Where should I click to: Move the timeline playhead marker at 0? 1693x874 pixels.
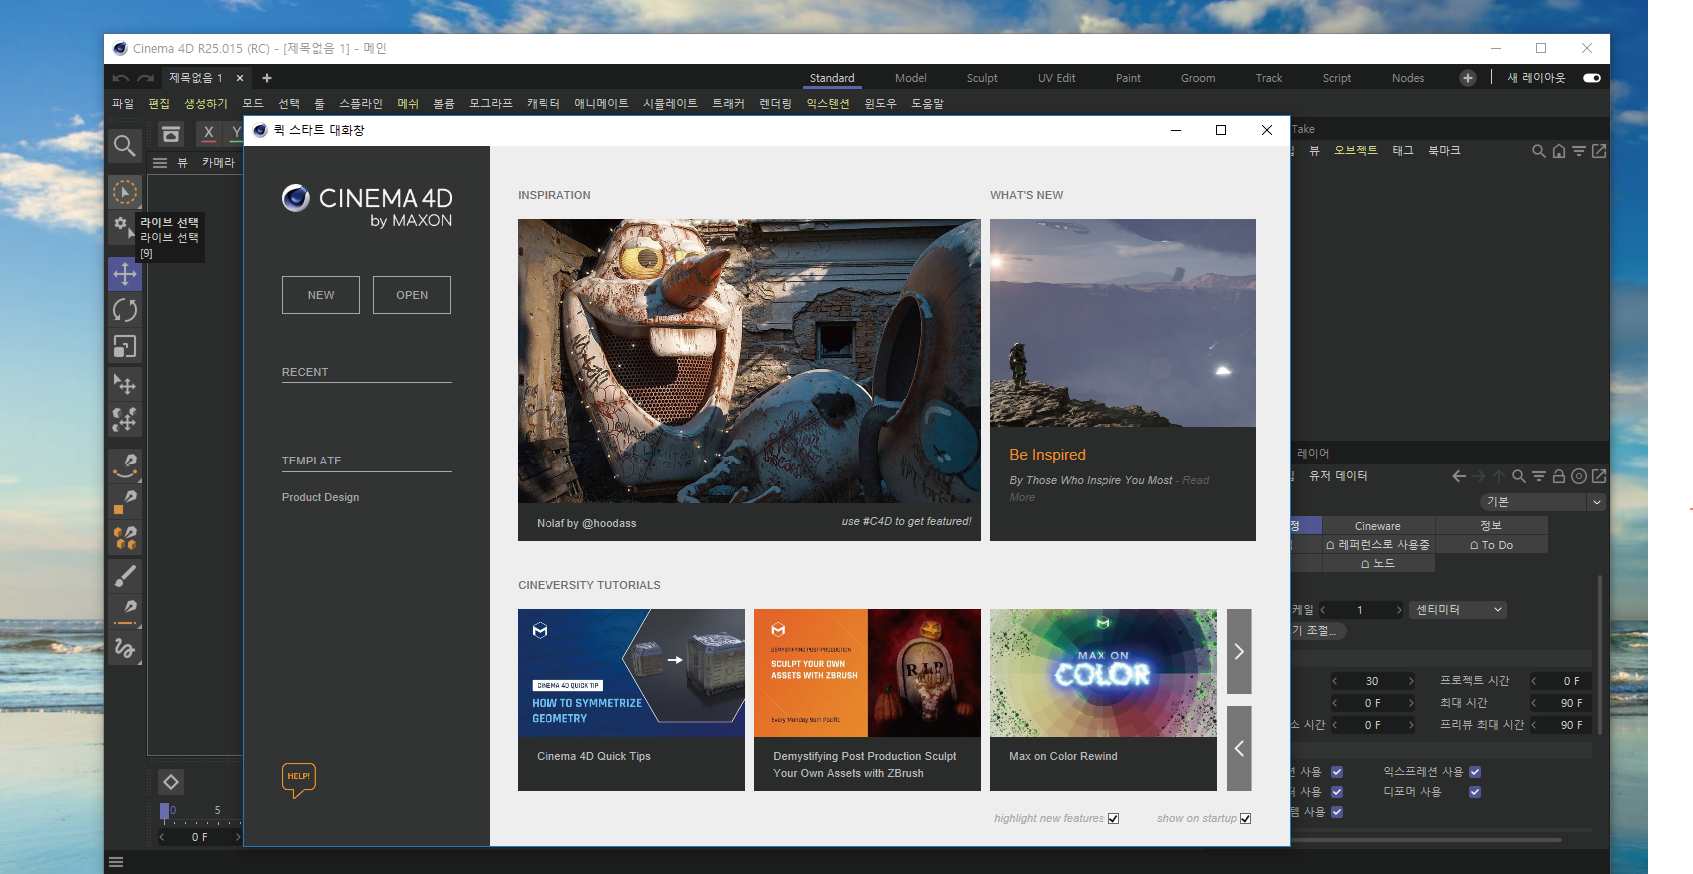[165, 812]
